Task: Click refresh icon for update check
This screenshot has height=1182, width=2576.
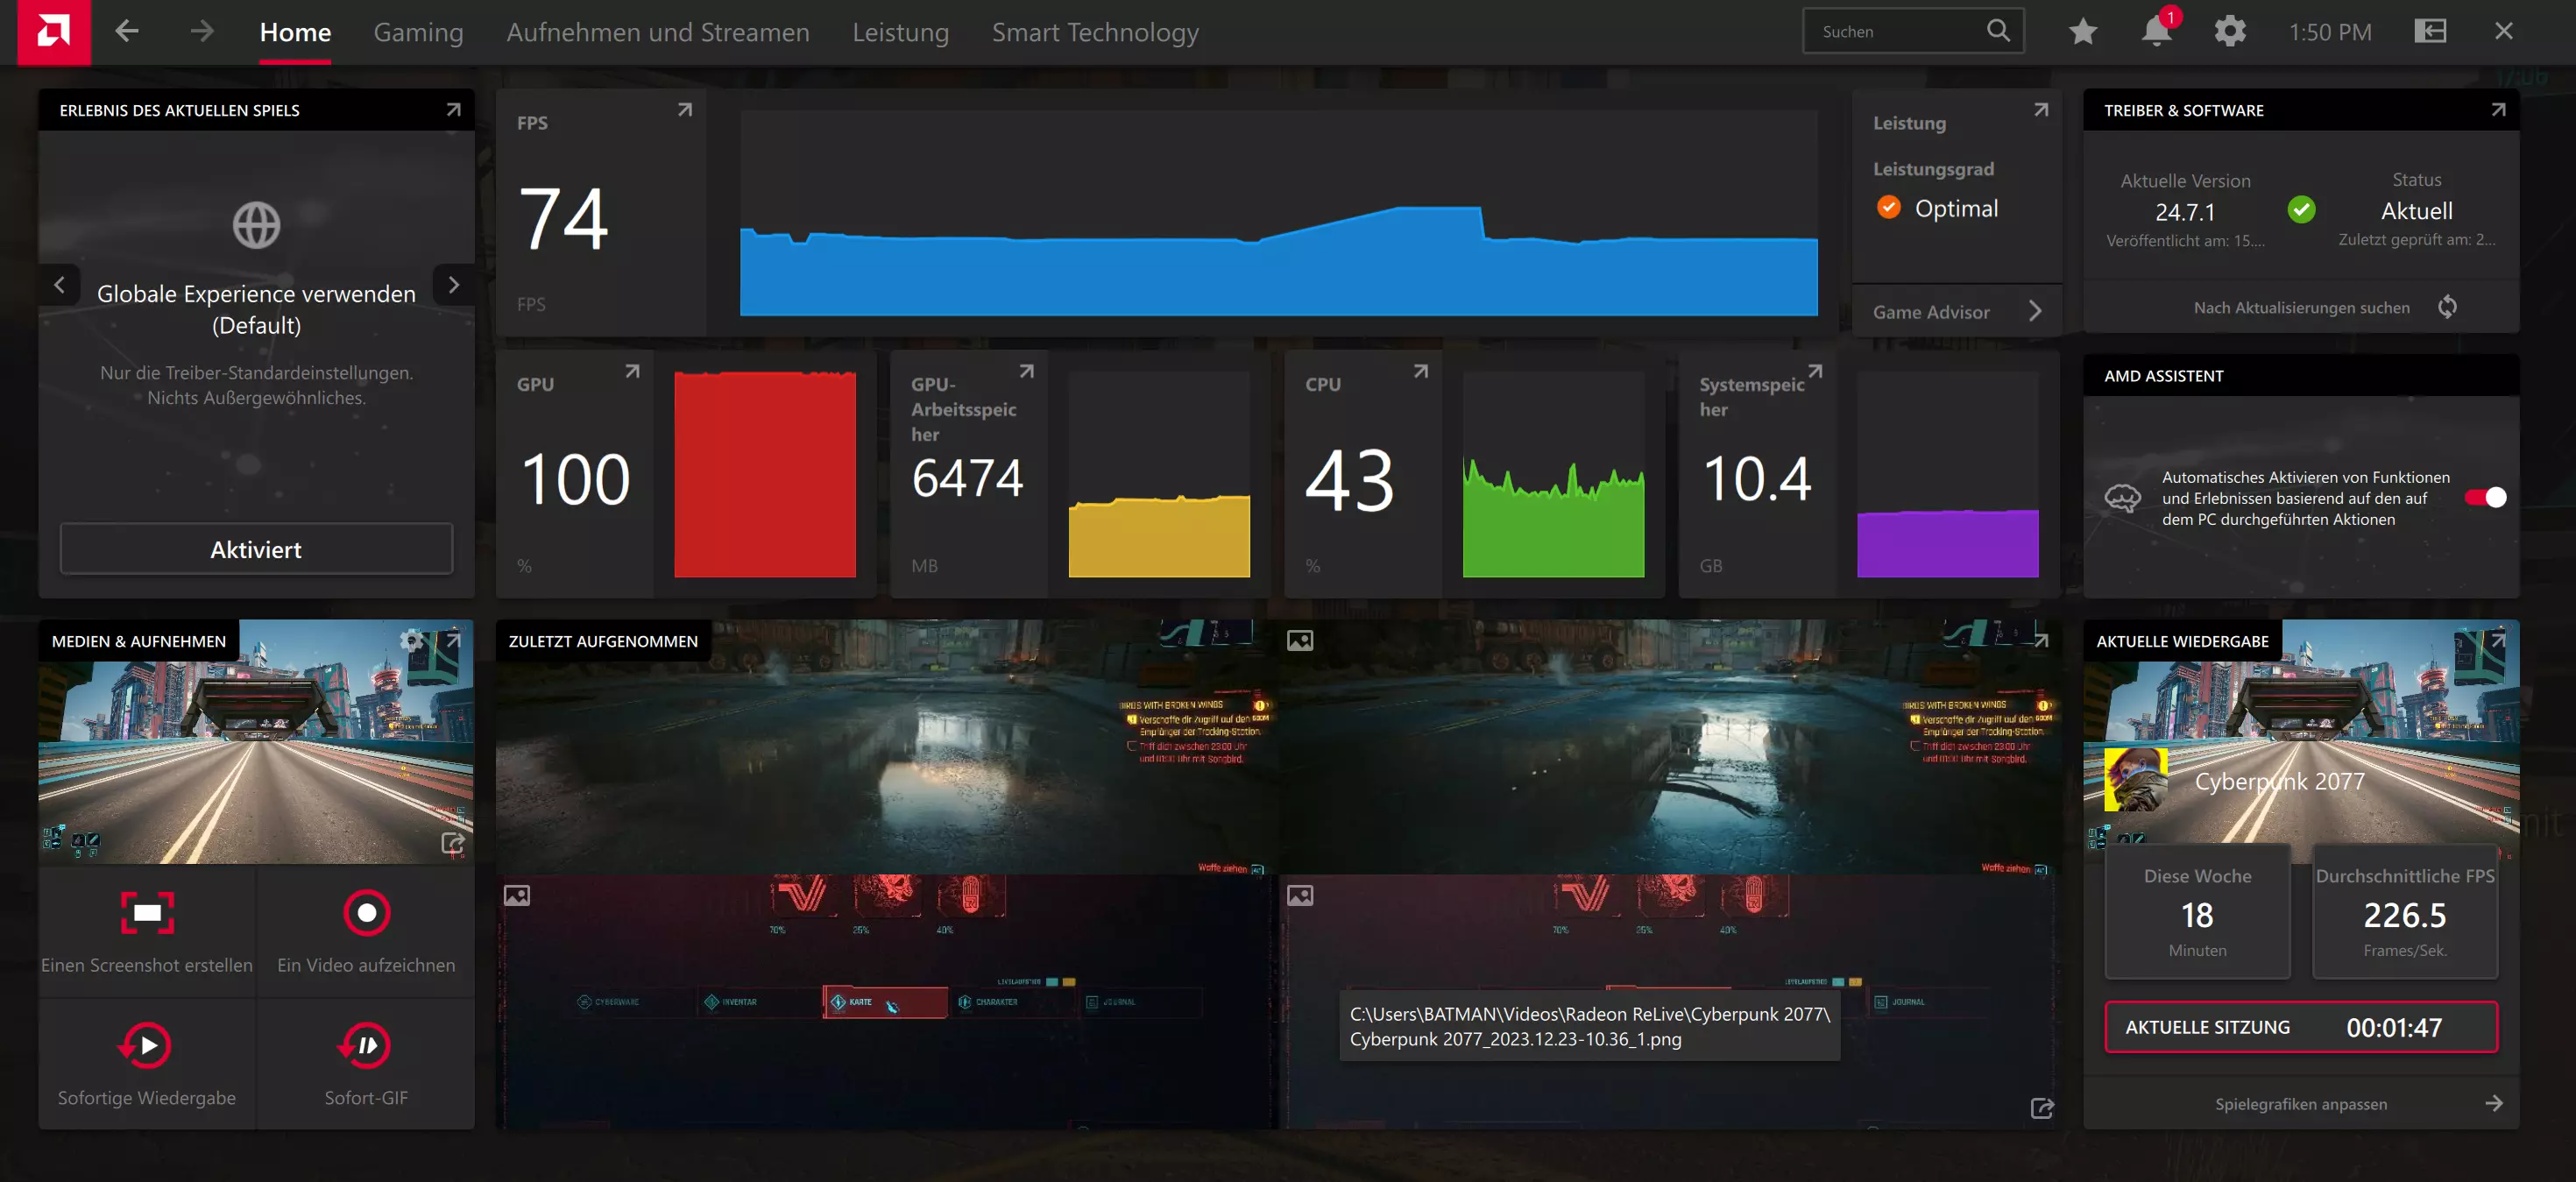Action: tap(2447, 307)
